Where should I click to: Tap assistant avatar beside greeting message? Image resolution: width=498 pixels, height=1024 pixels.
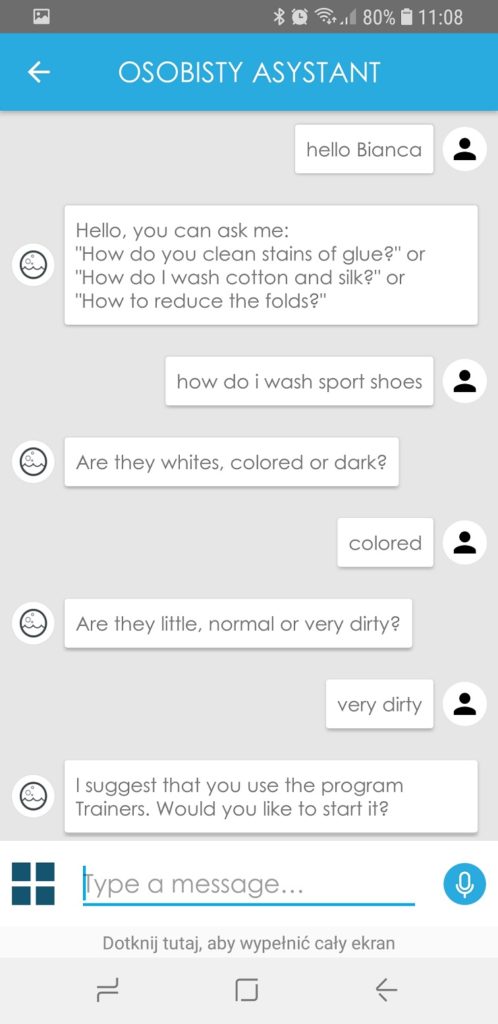point(33,265)
